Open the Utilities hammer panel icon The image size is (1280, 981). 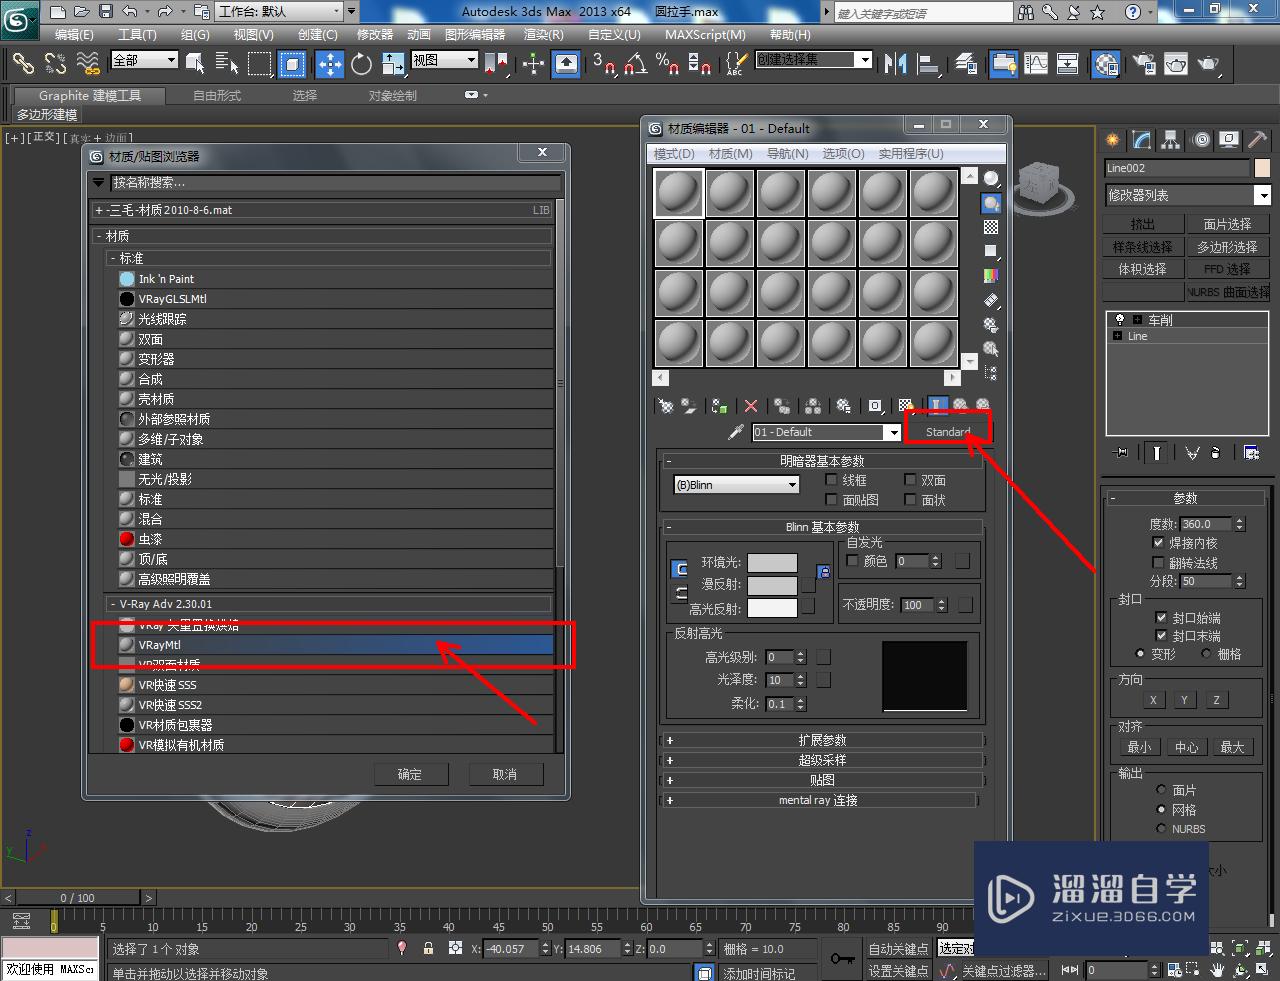click(x=1258, y=140)
